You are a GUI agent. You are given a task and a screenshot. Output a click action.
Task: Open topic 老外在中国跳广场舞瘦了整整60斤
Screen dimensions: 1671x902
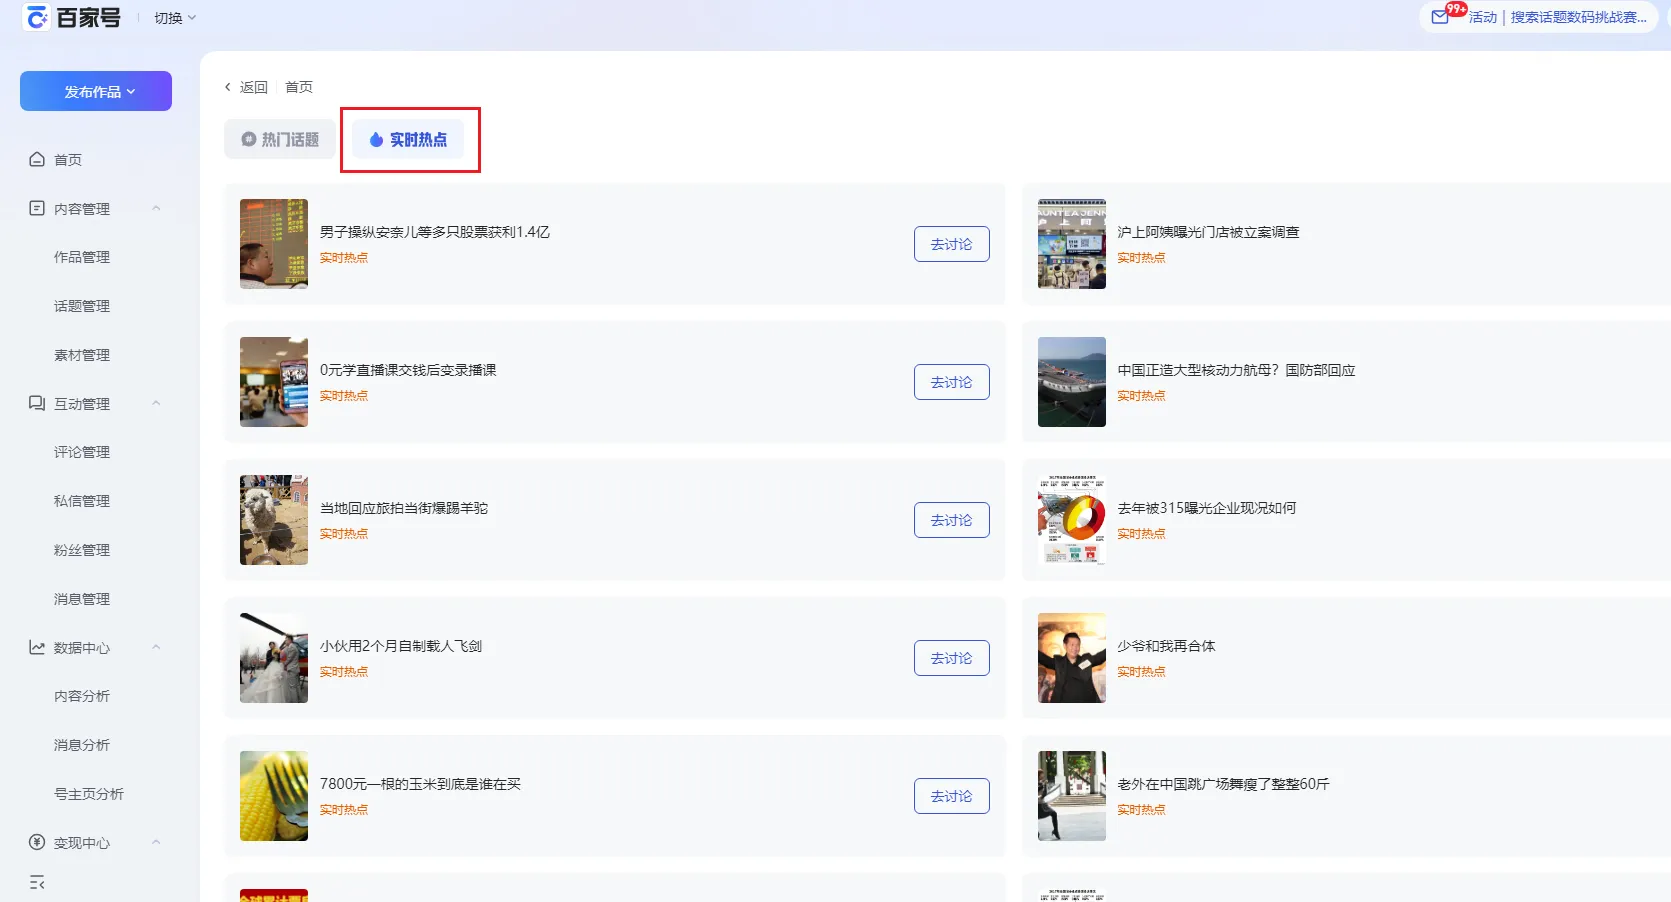click(1223, 784)
